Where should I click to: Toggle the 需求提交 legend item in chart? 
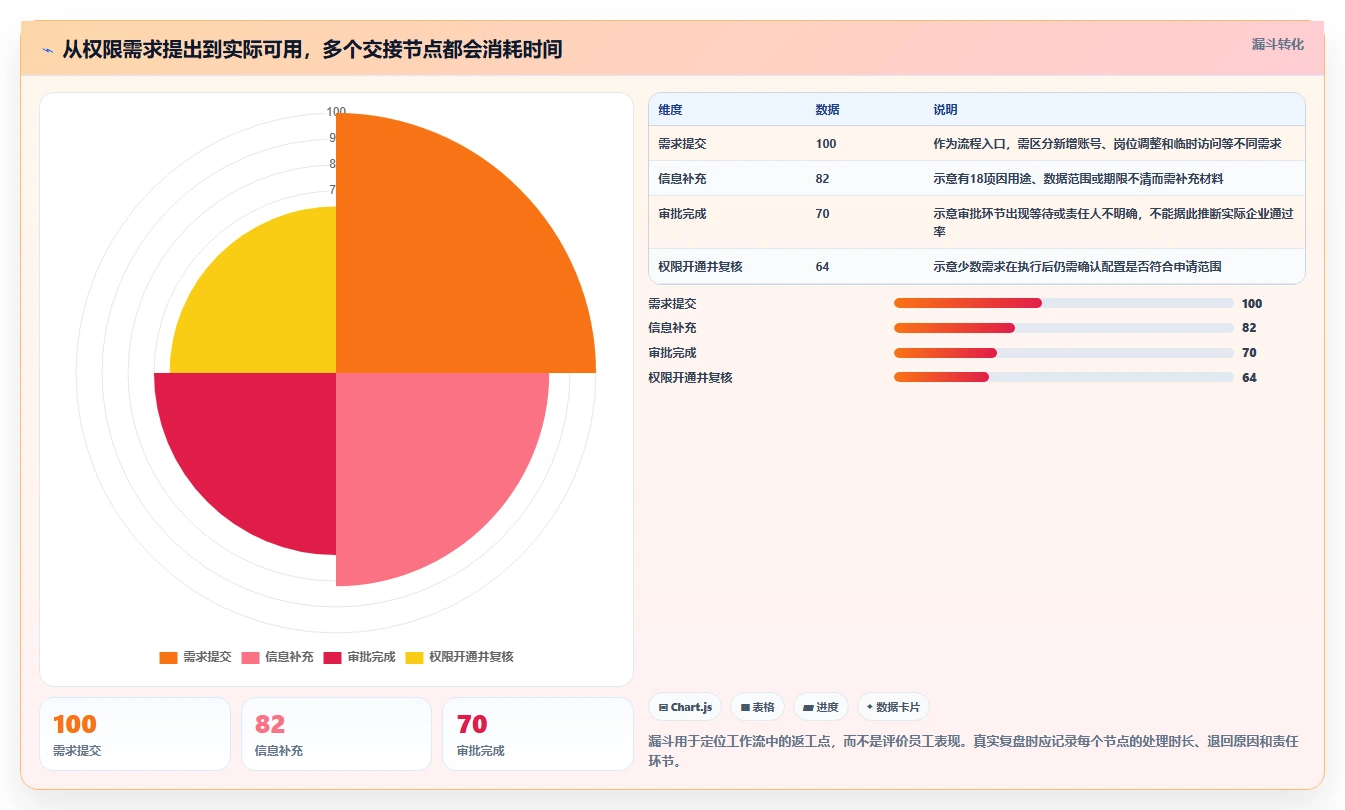click(x=195, y=657)
